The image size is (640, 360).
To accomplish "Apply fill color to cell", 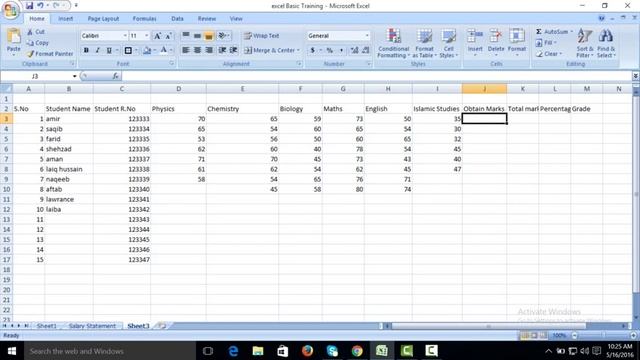I will coord(147,50).
